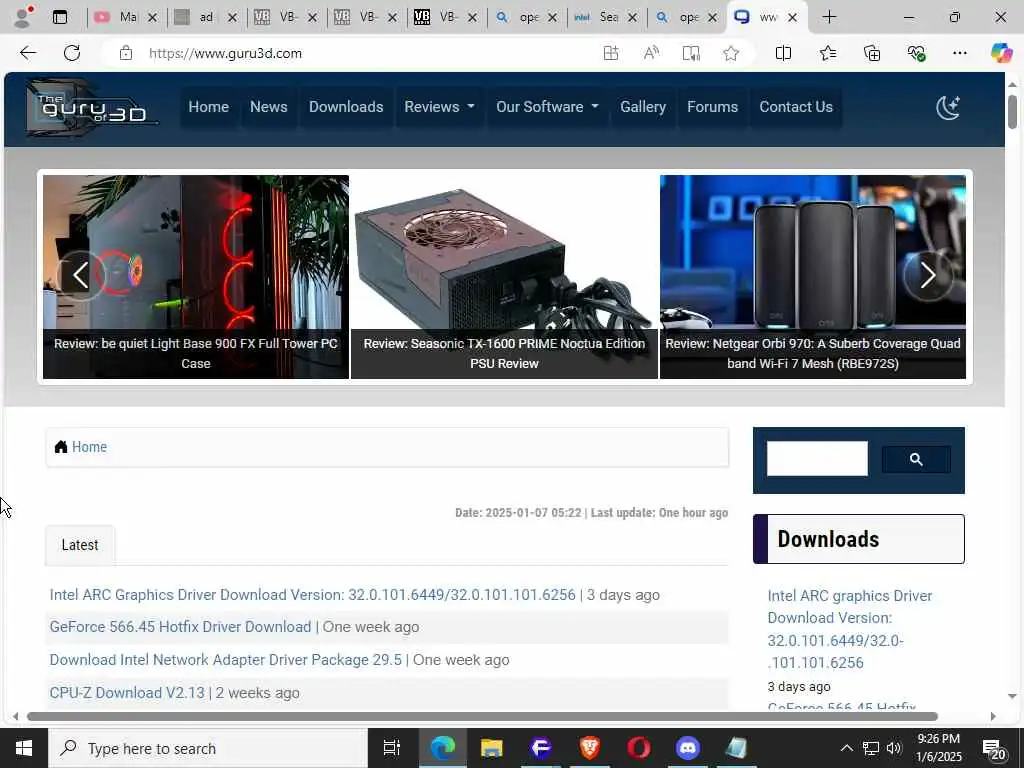Open volume control in system tray

pos(895,748)
